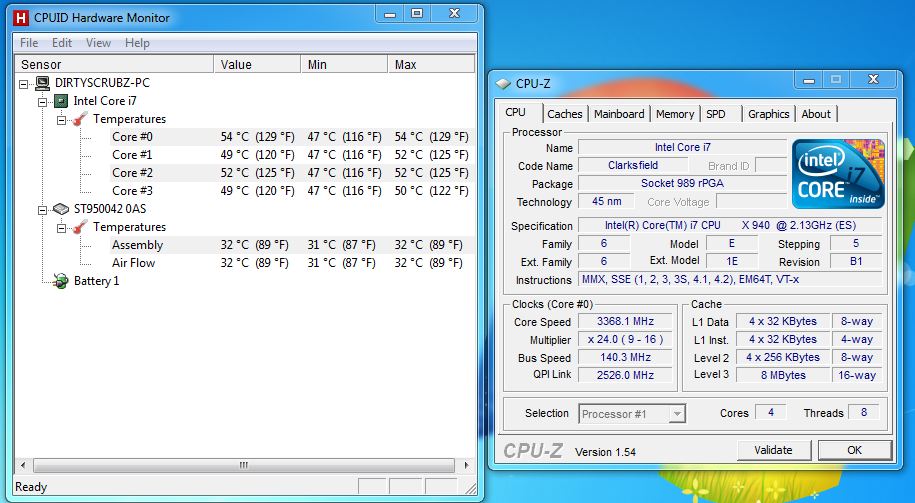Click the Cores count value 4
This screenshot has width=915, height=503.
tap(770, 413)
